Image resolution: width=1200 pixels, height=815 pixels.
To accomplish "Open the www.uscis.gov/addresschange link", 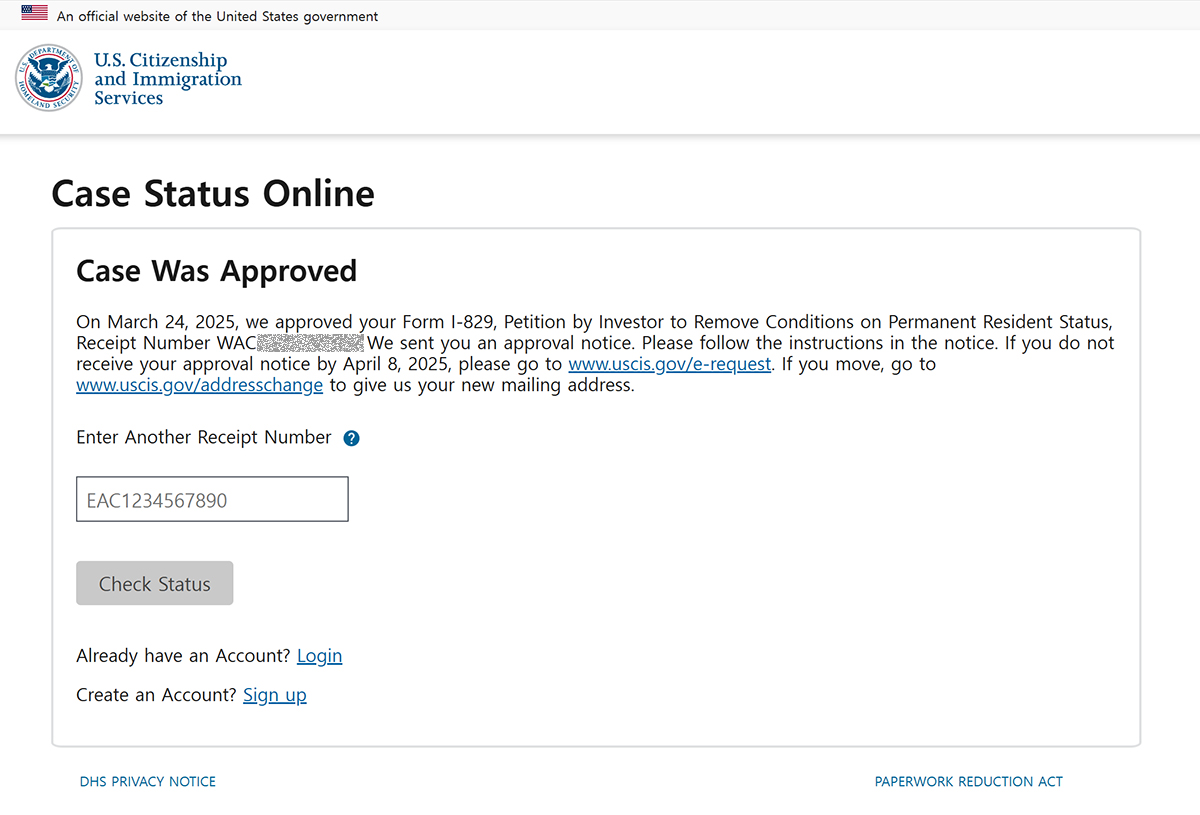I will [x=200, y=385].
